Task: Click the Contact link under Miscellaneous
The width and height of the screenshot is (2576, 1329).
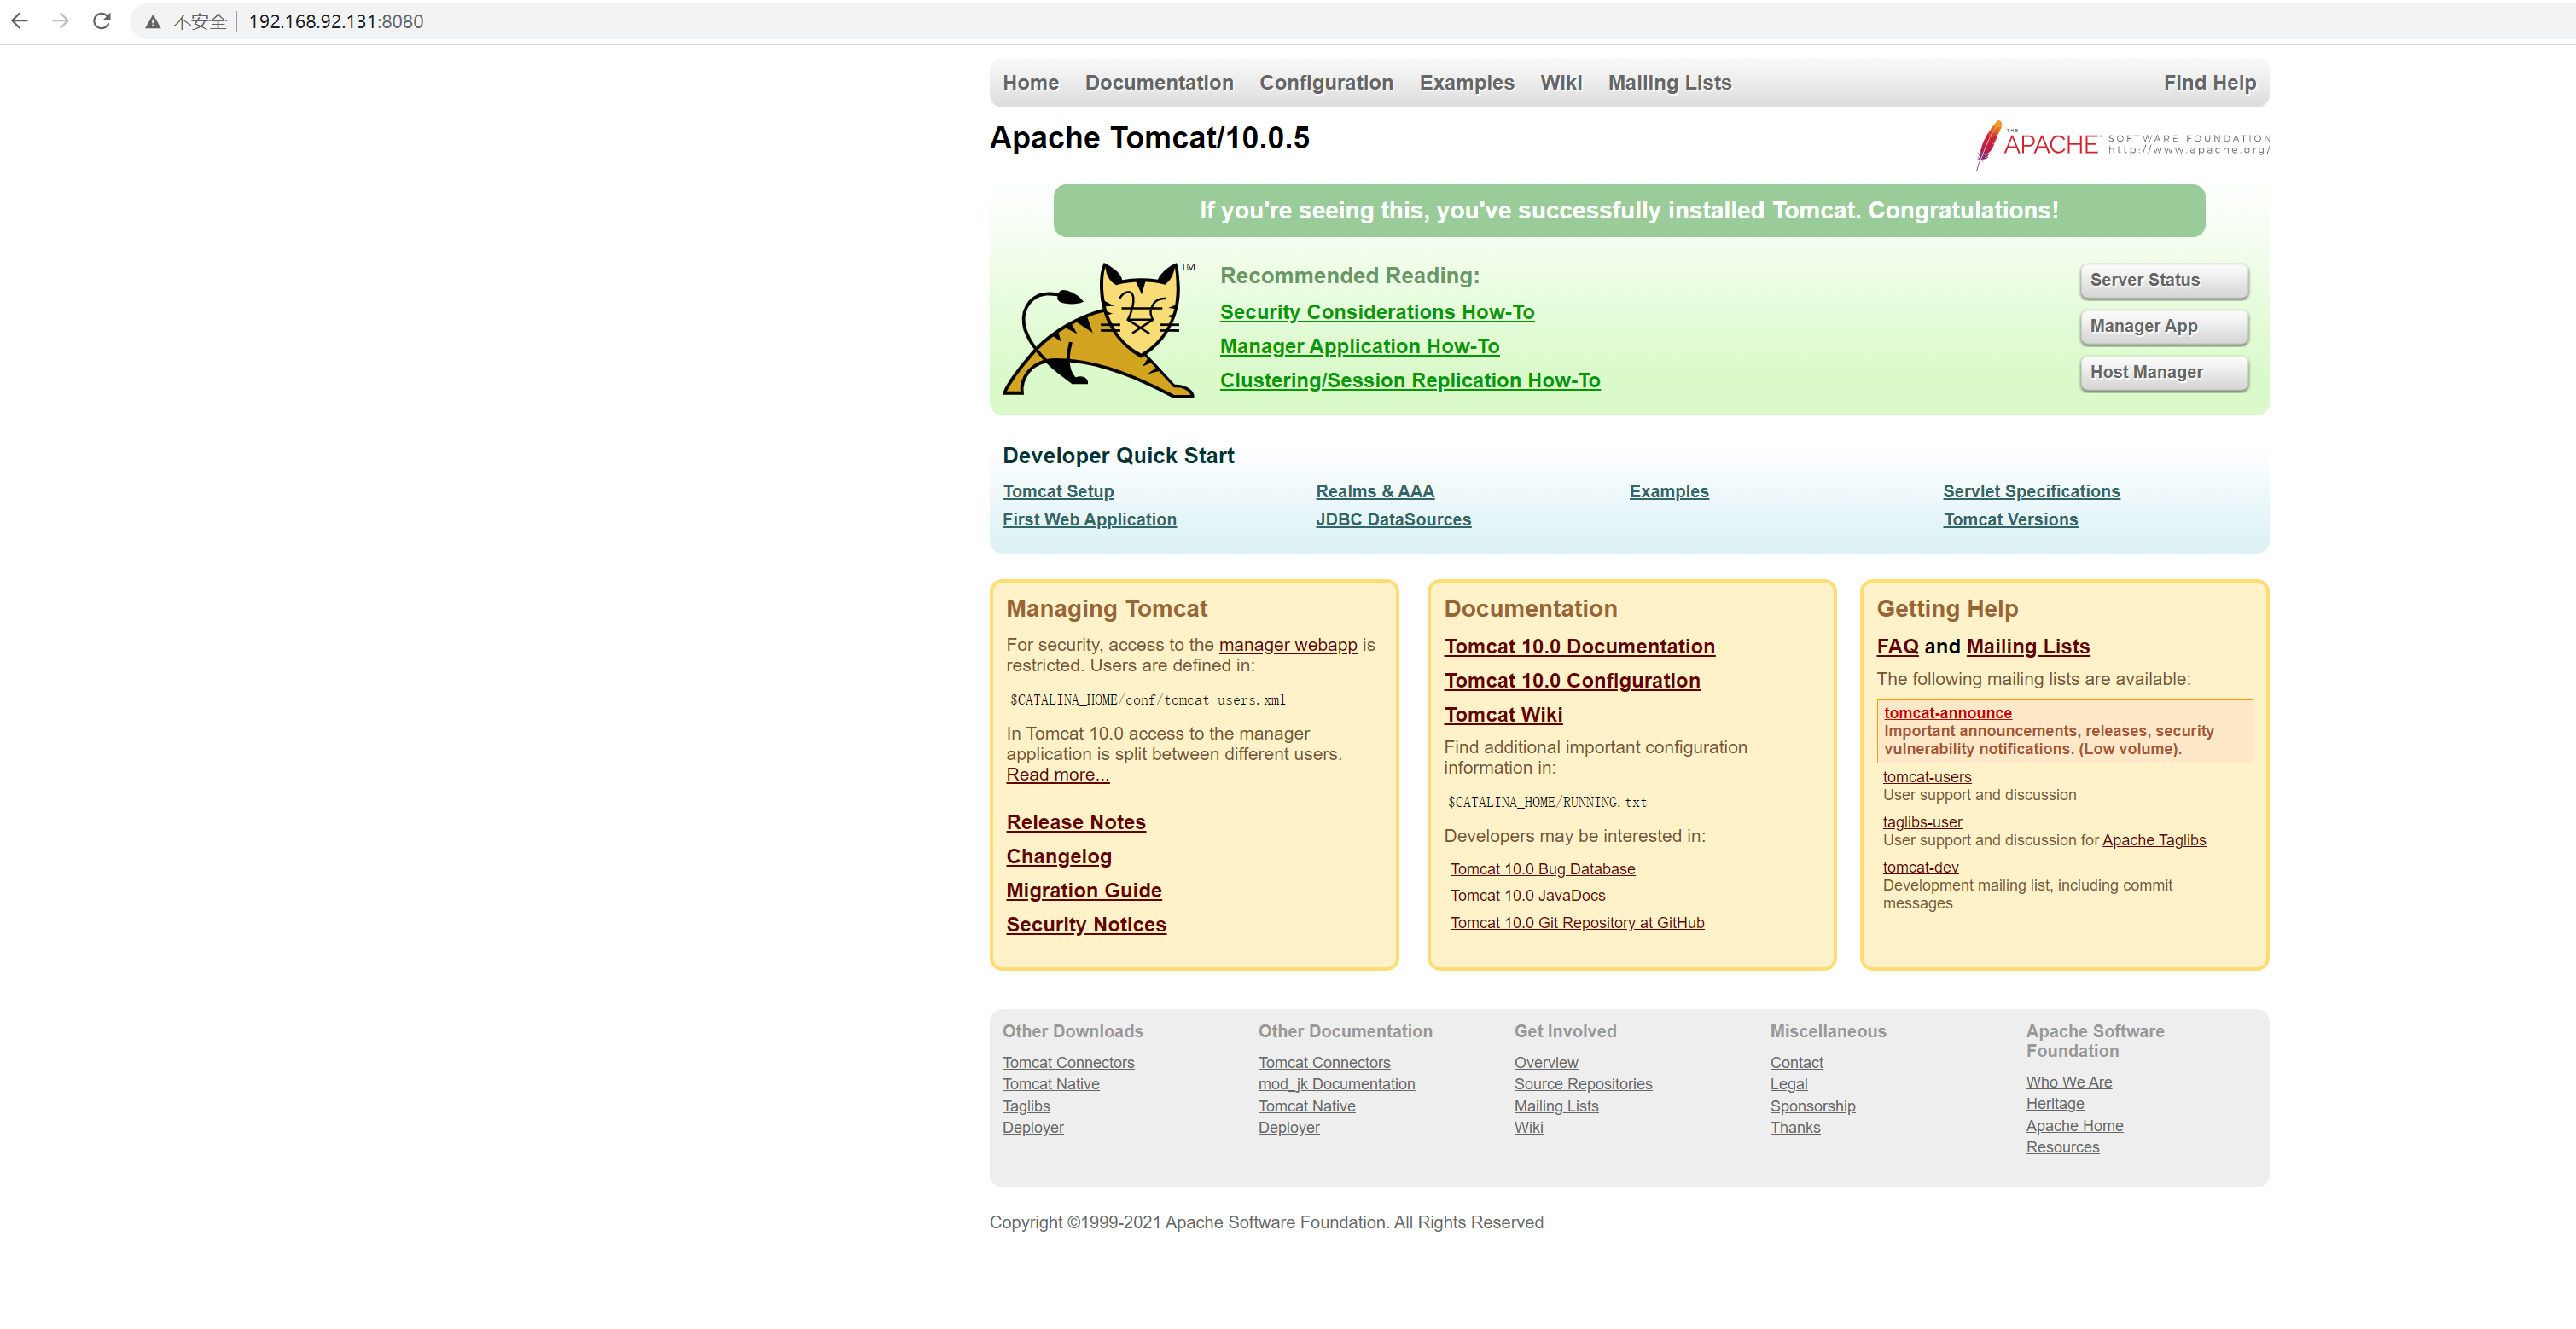Action: tap(1796, 1062)
